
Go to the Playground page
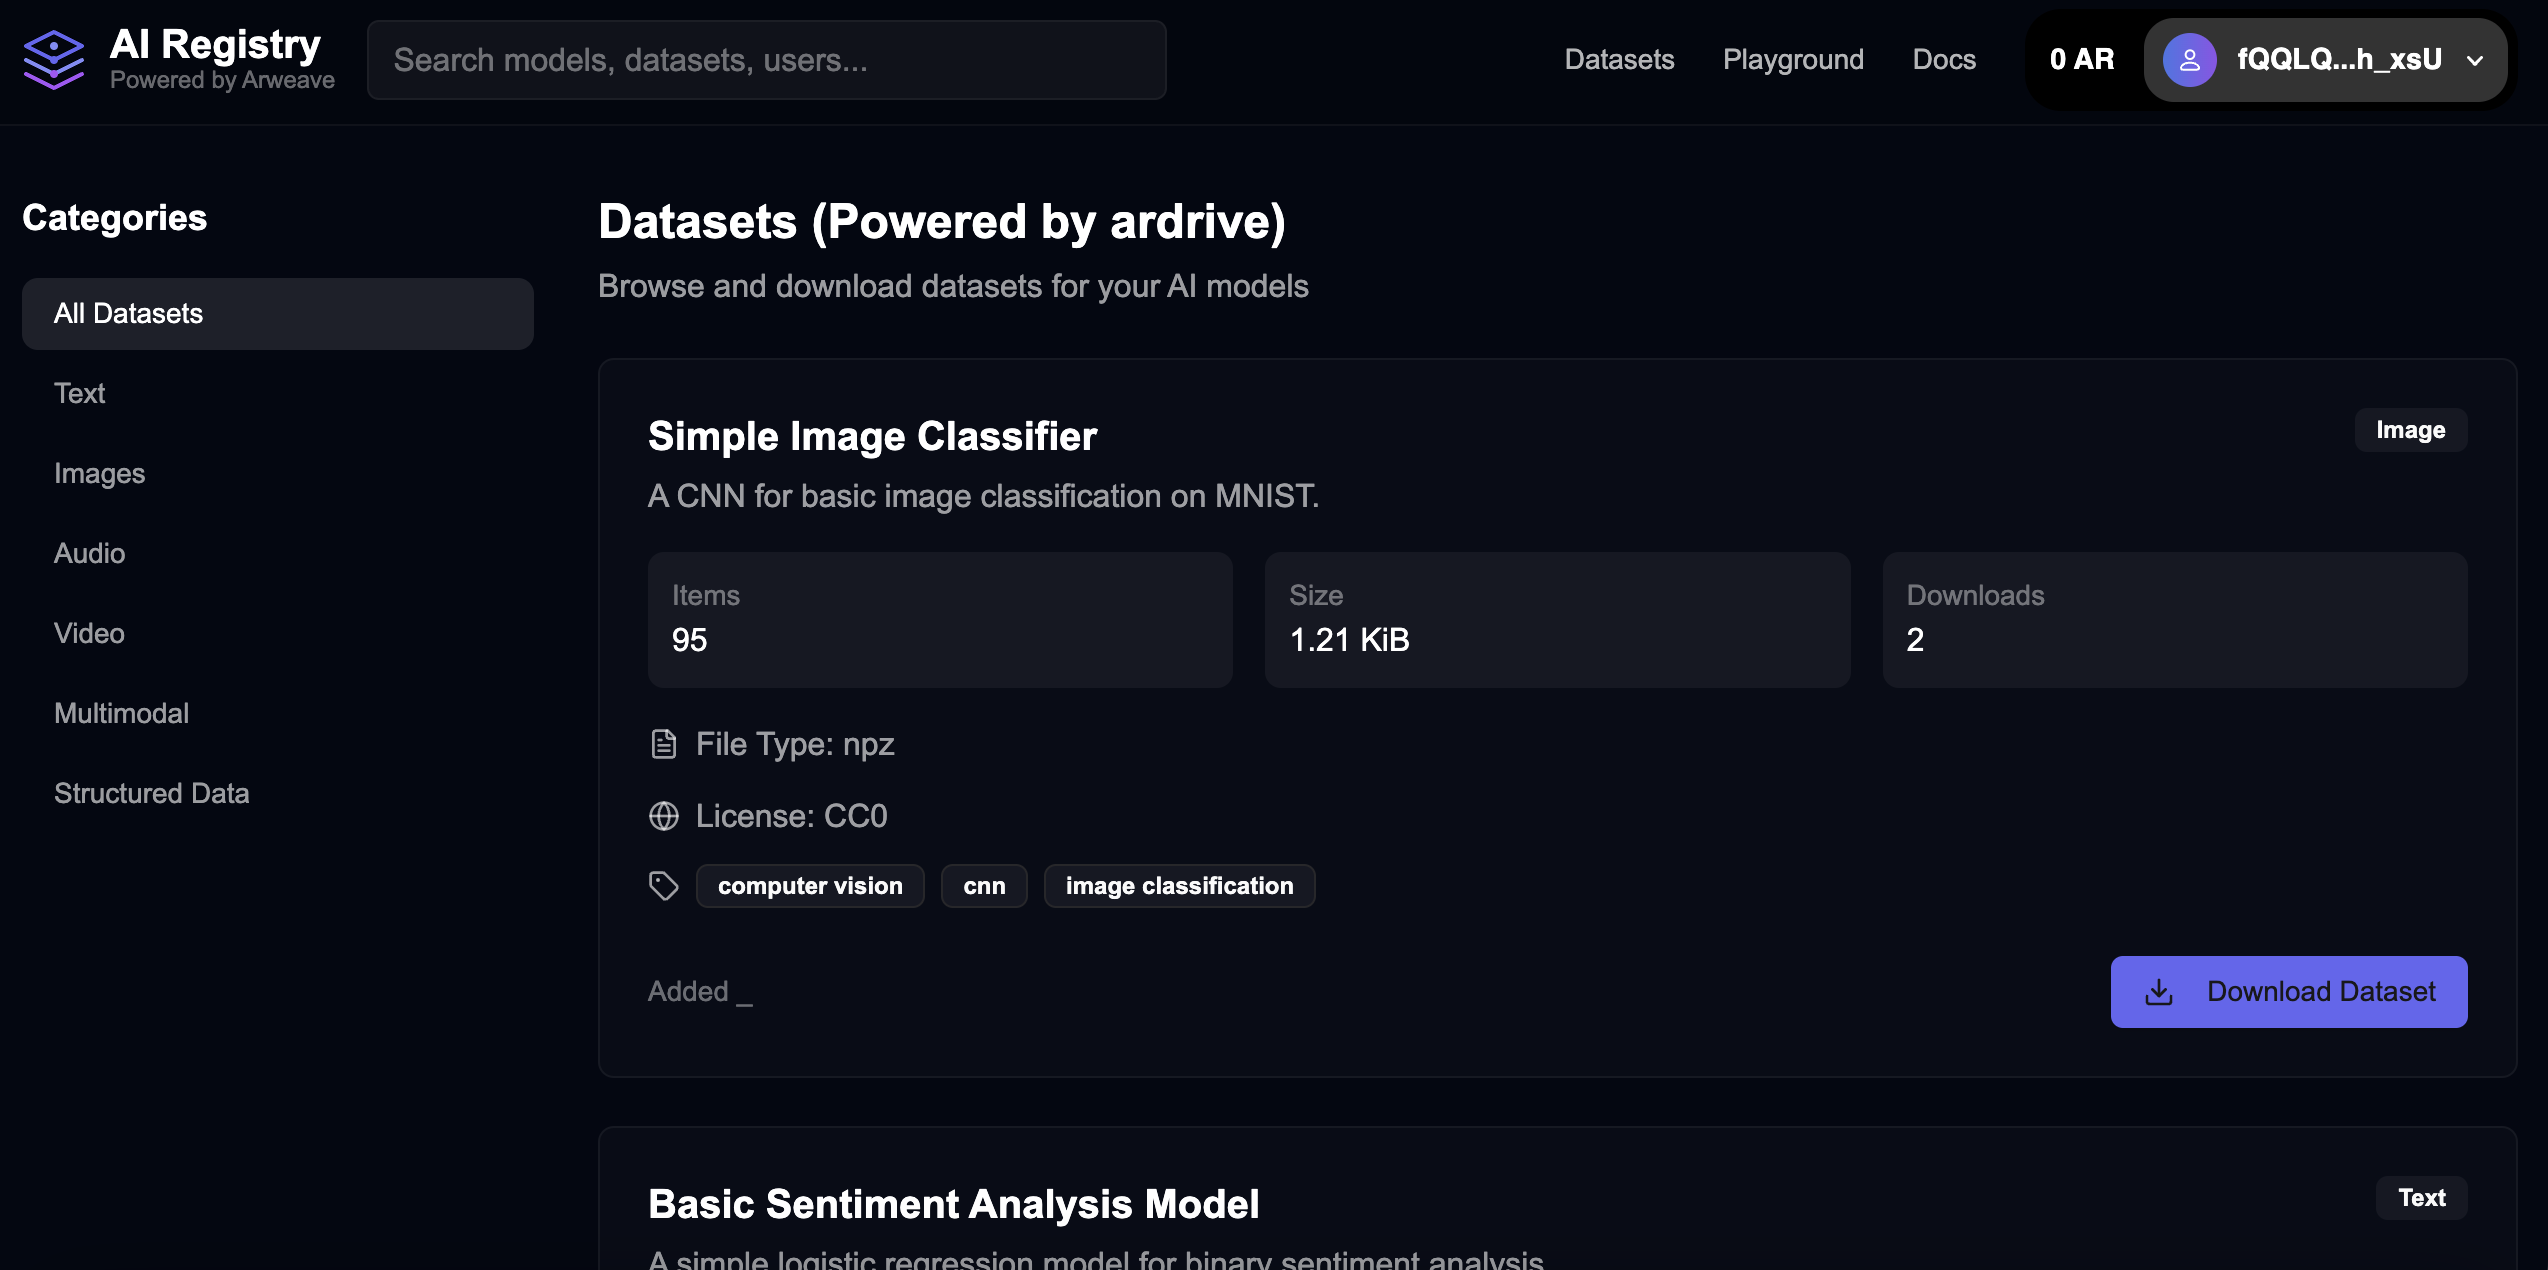(1793, 60)
